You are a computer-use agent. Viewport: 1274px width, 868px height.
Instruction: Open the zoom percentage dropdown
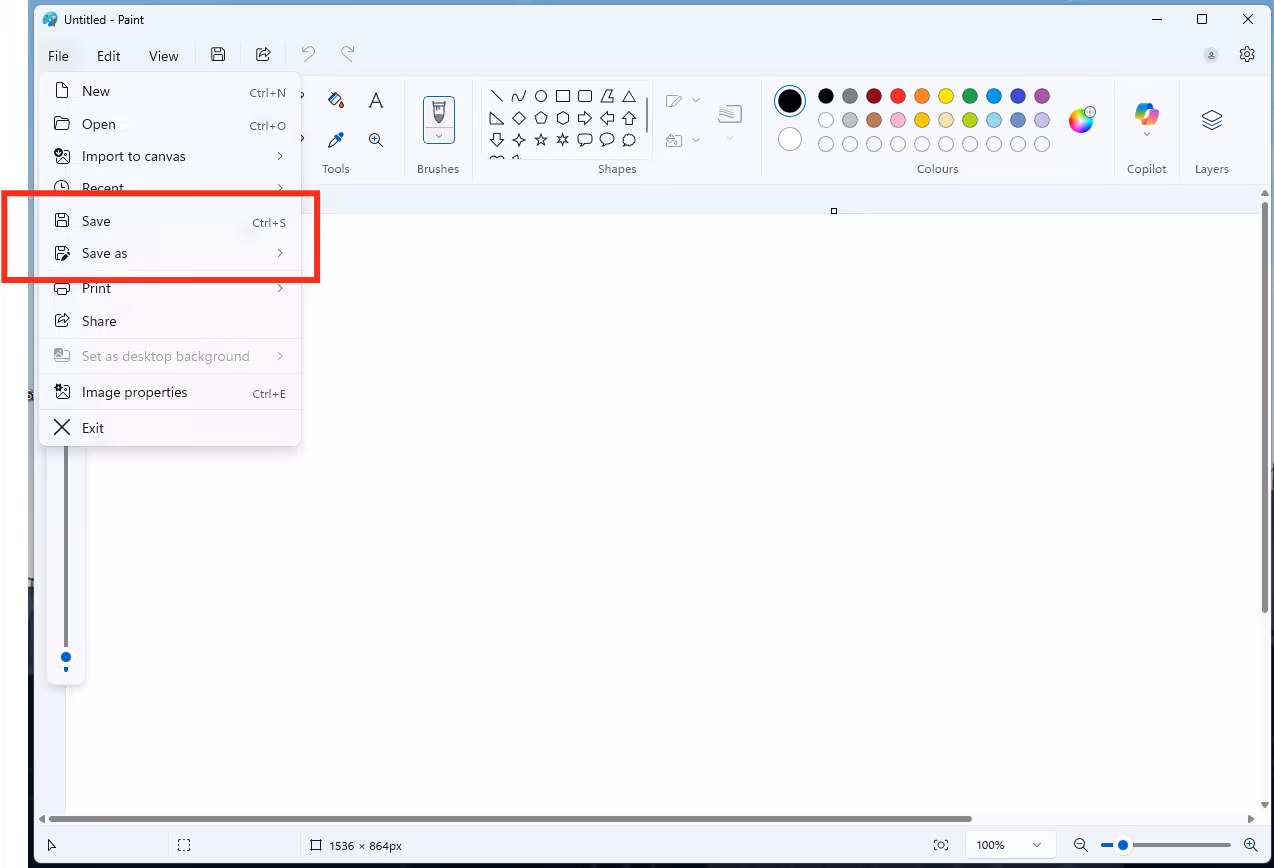[x=1009, y=844]
